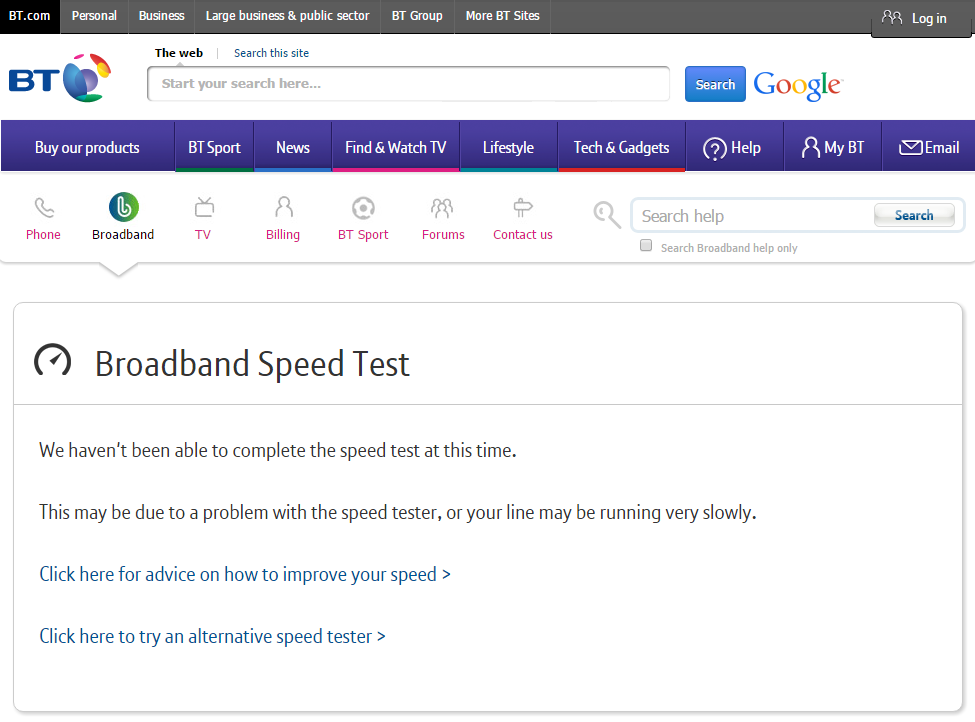The image size is (975, 722).
Task: Click the blue Search button
Action: point(715,84)
